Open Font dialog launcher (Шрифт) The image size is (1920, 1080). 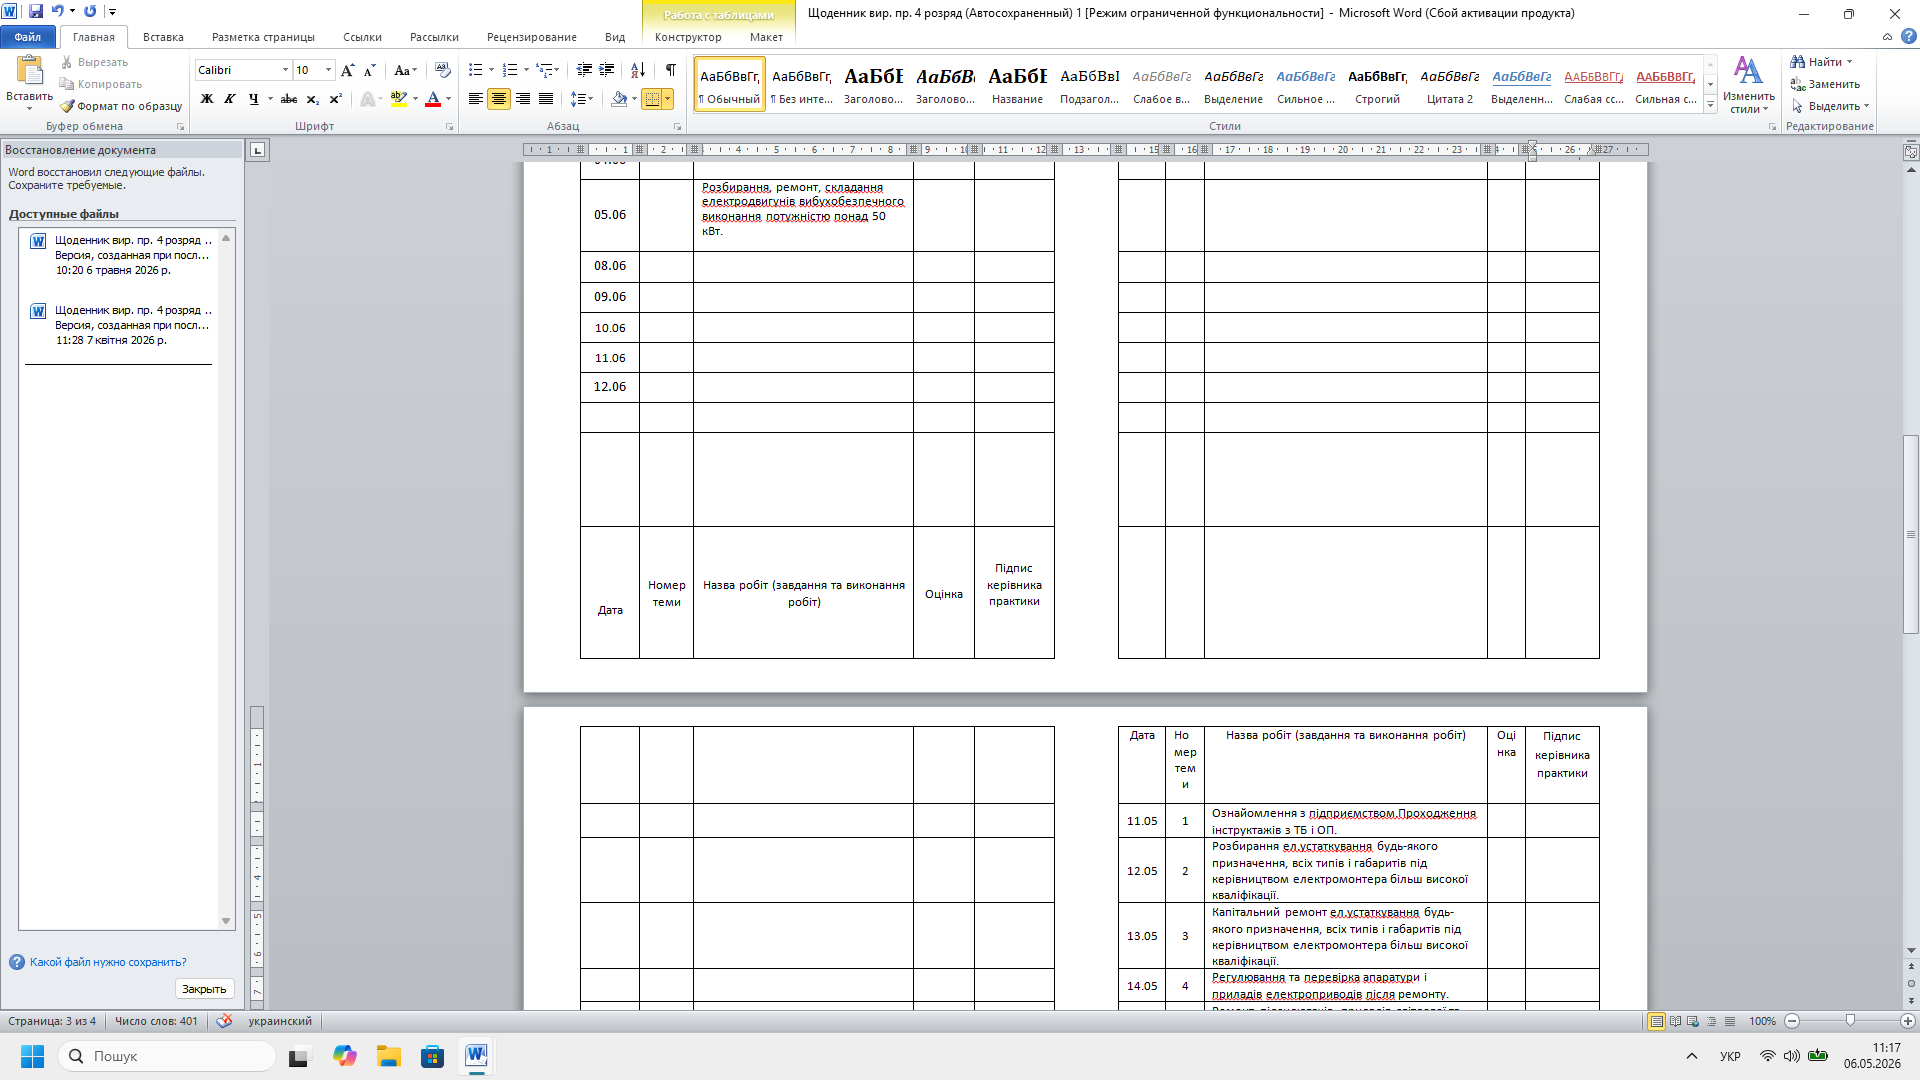click(449, 127)
